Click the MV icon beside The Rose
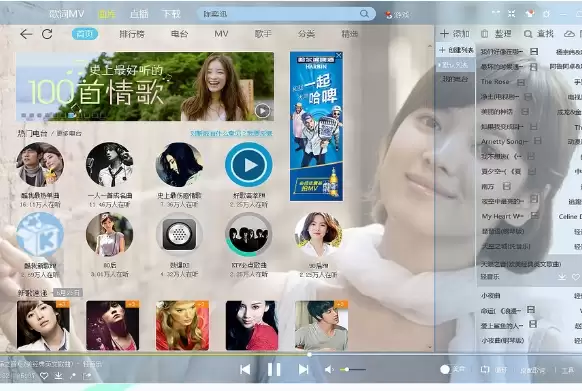 (521, 82)
